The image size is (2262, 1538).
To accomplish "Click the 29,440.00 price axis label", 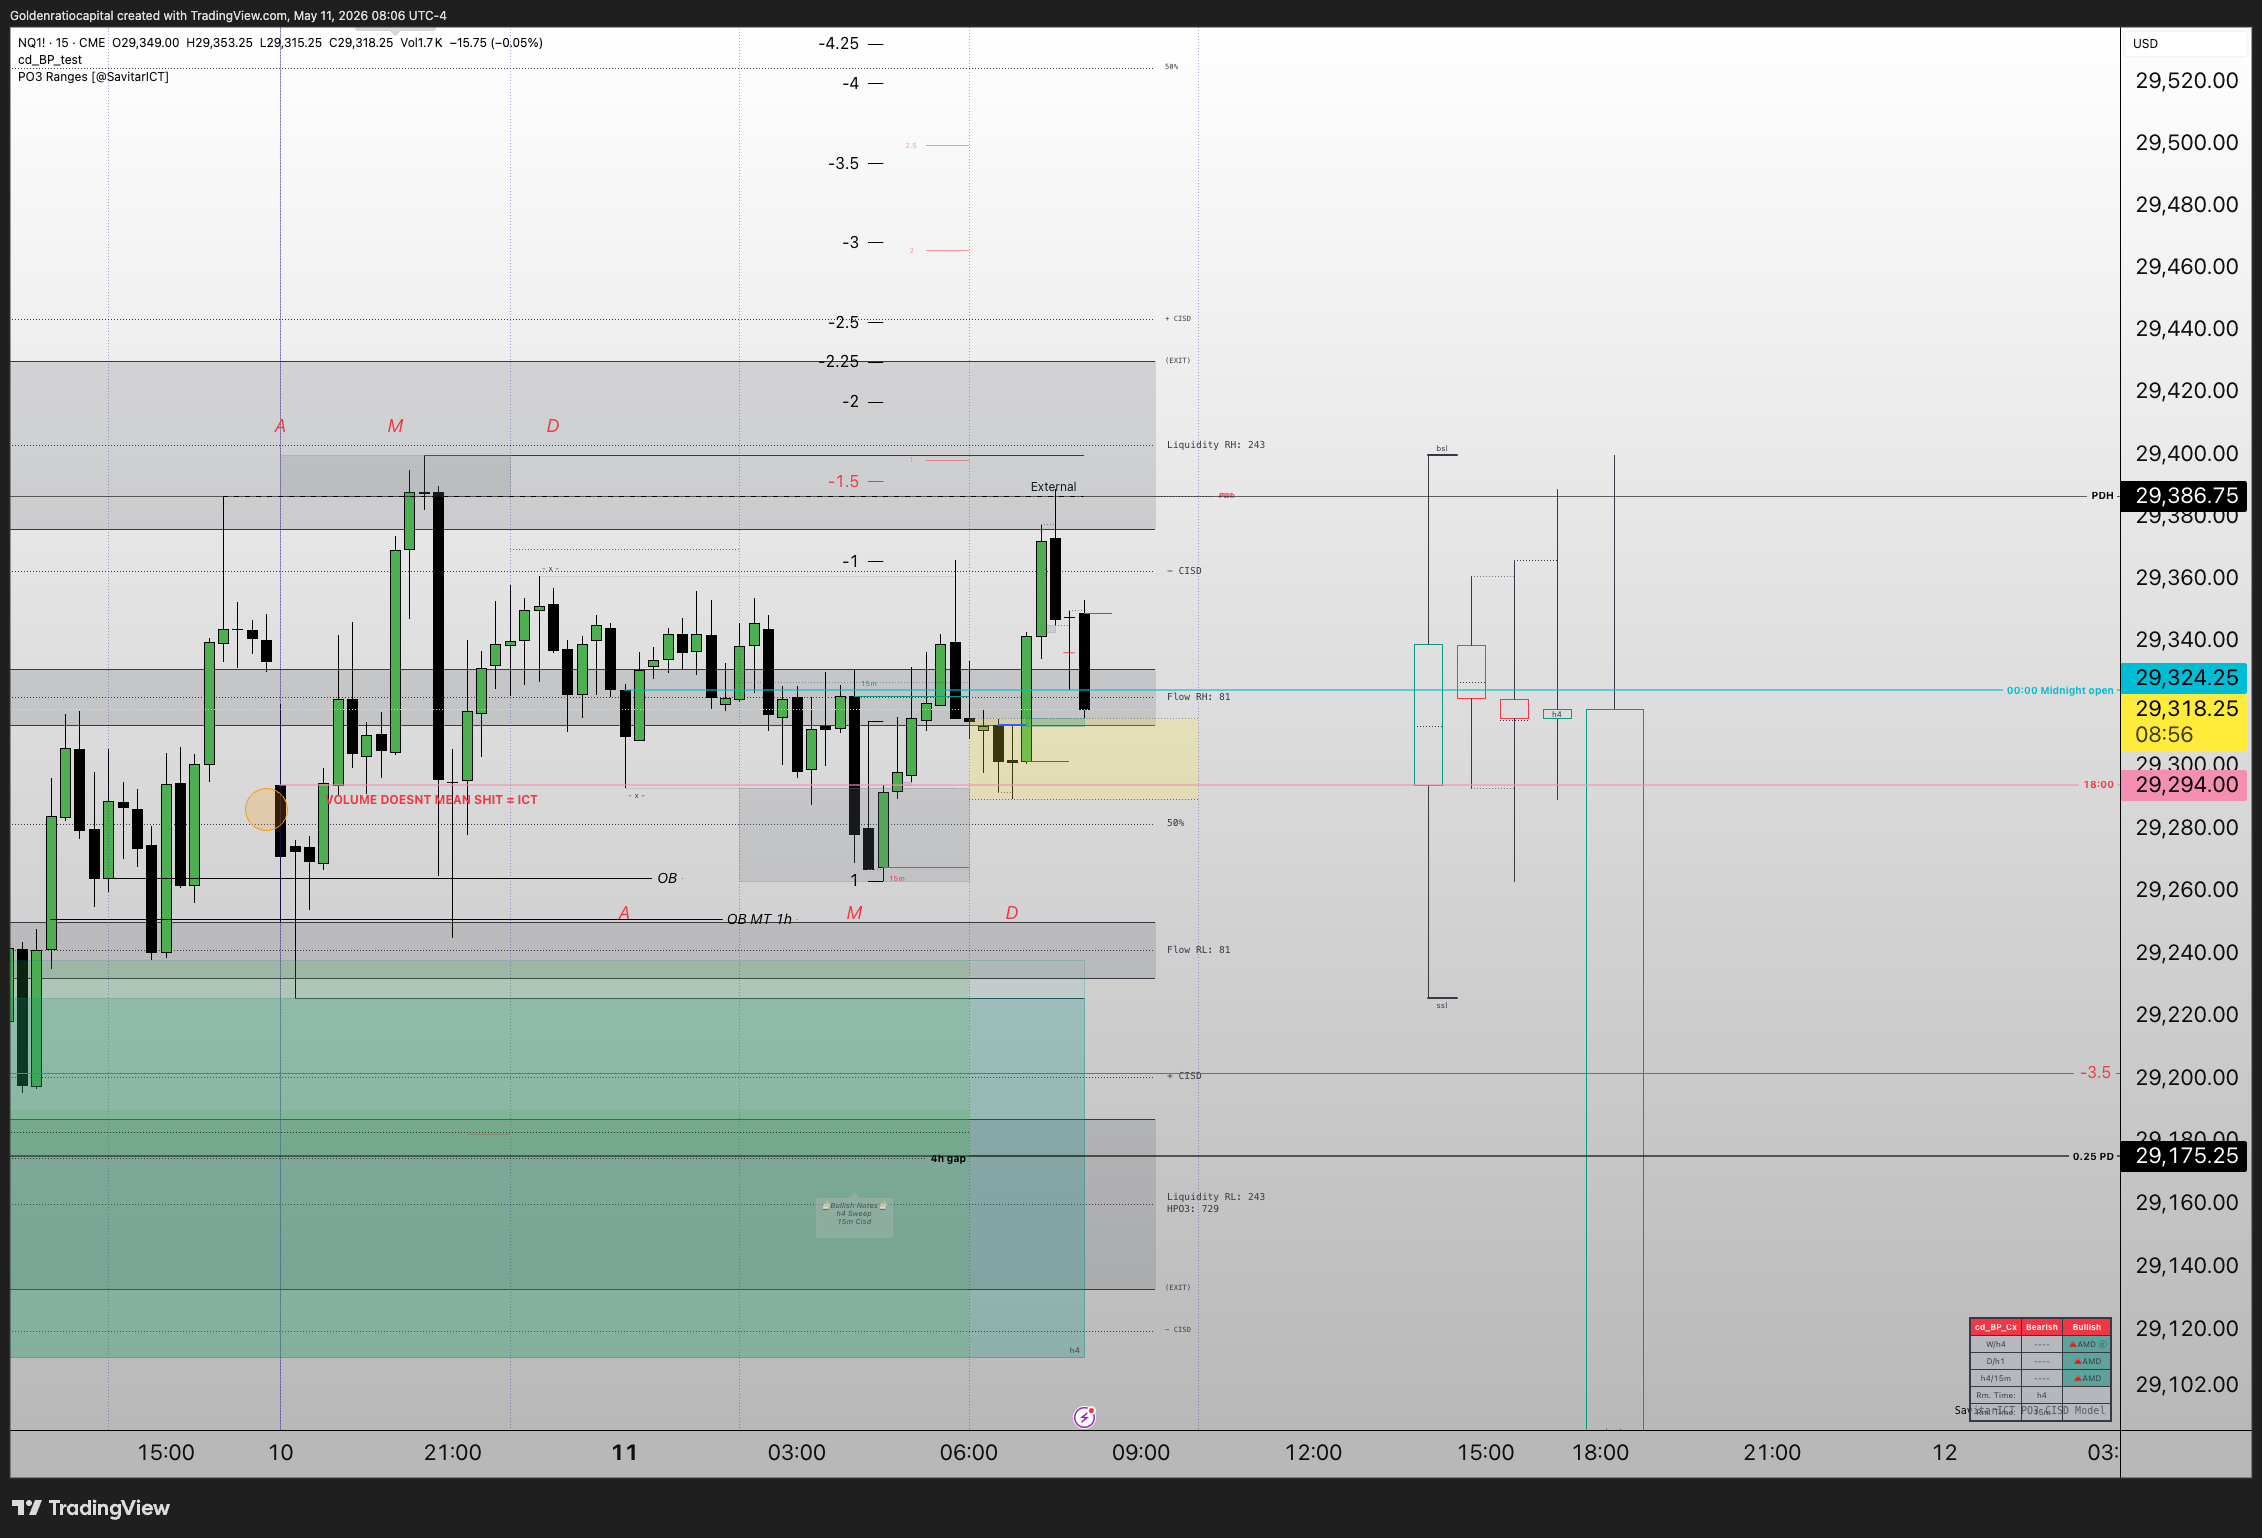I will [2187, 329].
